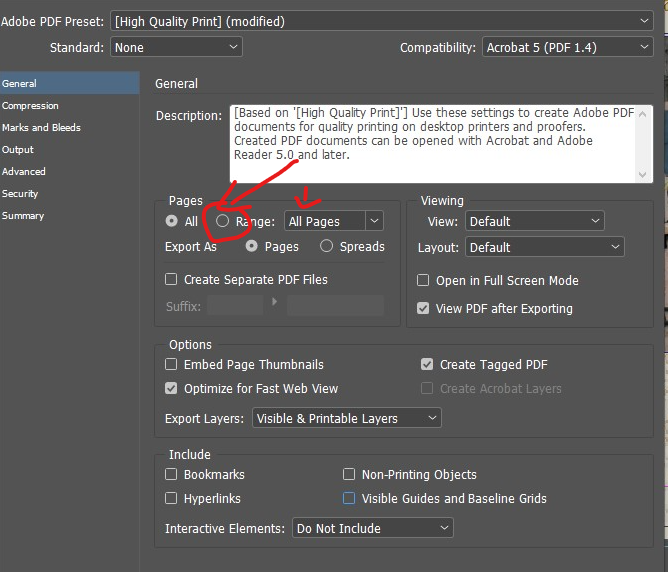Select the Range radio button
This screenshot has width=668, height=572.
pos(222,221)
